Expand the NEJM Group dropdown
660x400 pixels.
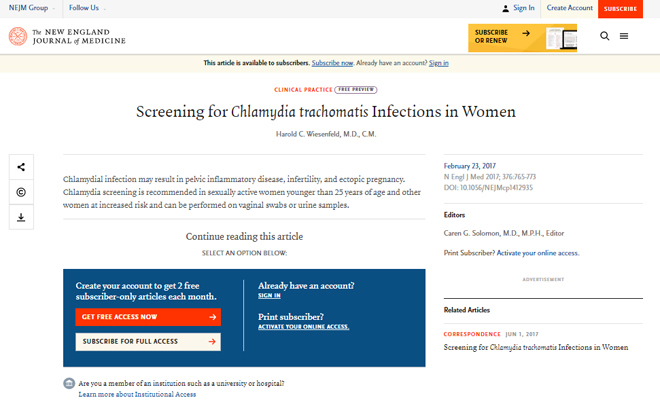32,8
